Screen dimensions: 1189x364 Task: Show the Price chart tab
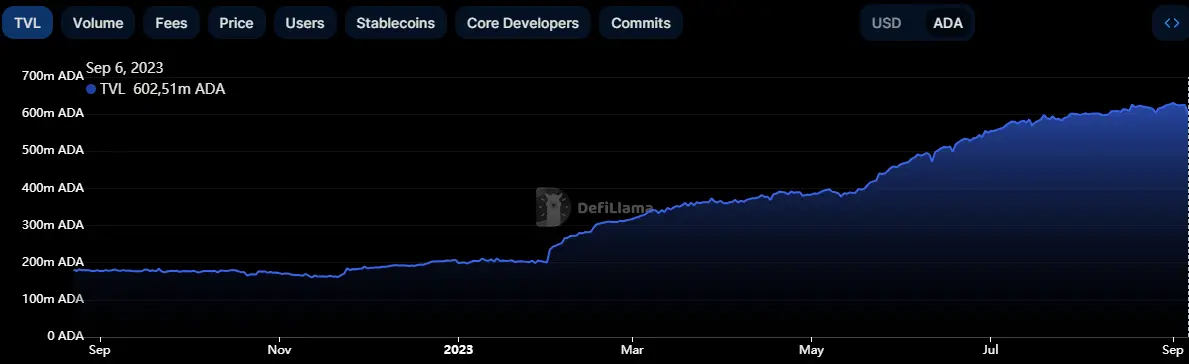pos(237,23)
